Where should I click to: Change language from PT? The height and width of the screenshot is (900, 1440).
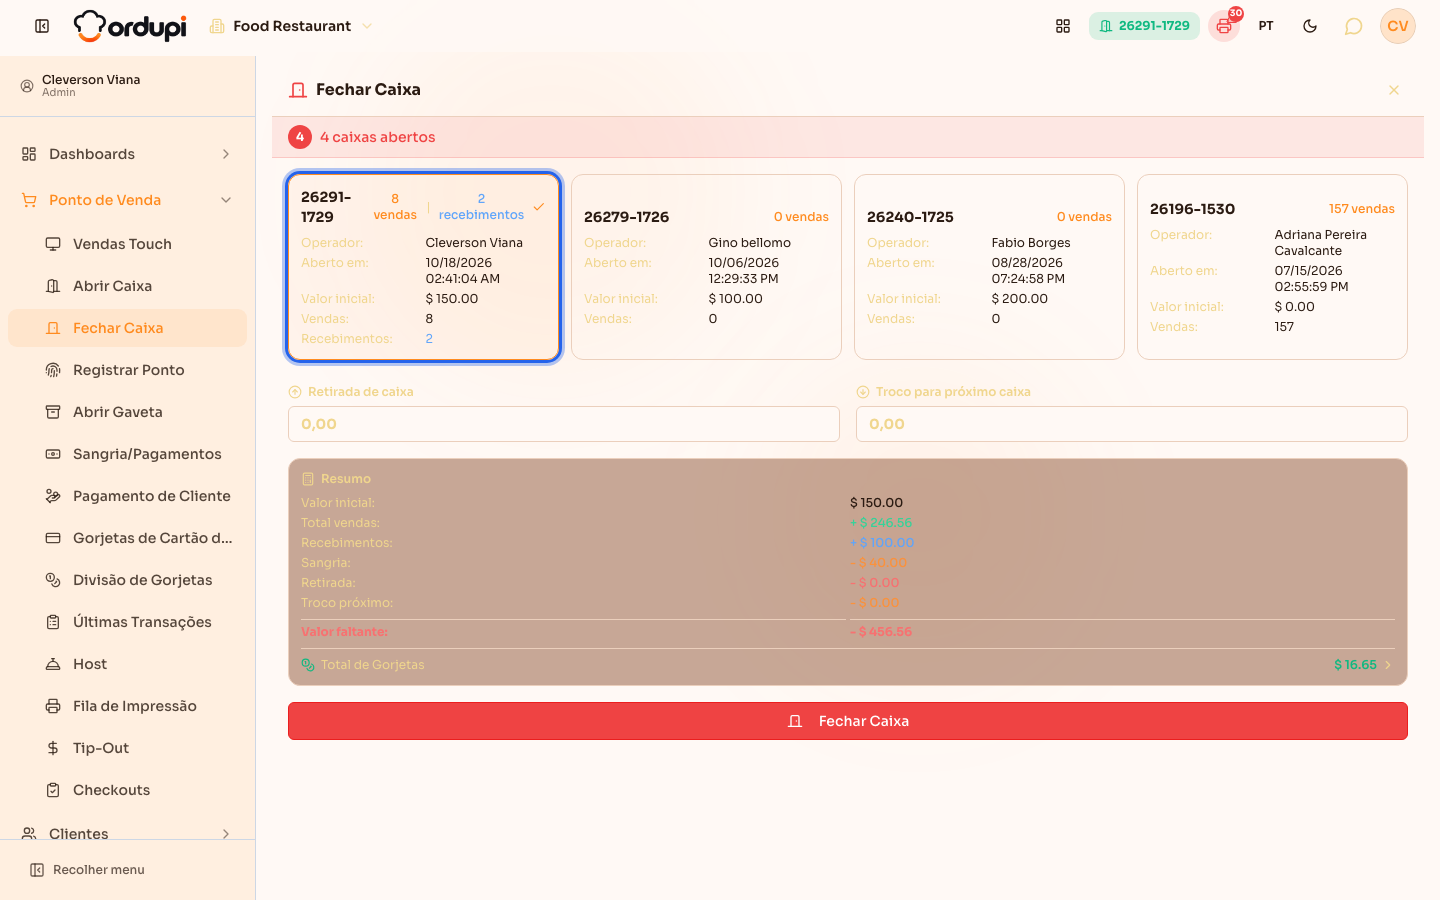tap(1266, 26)
